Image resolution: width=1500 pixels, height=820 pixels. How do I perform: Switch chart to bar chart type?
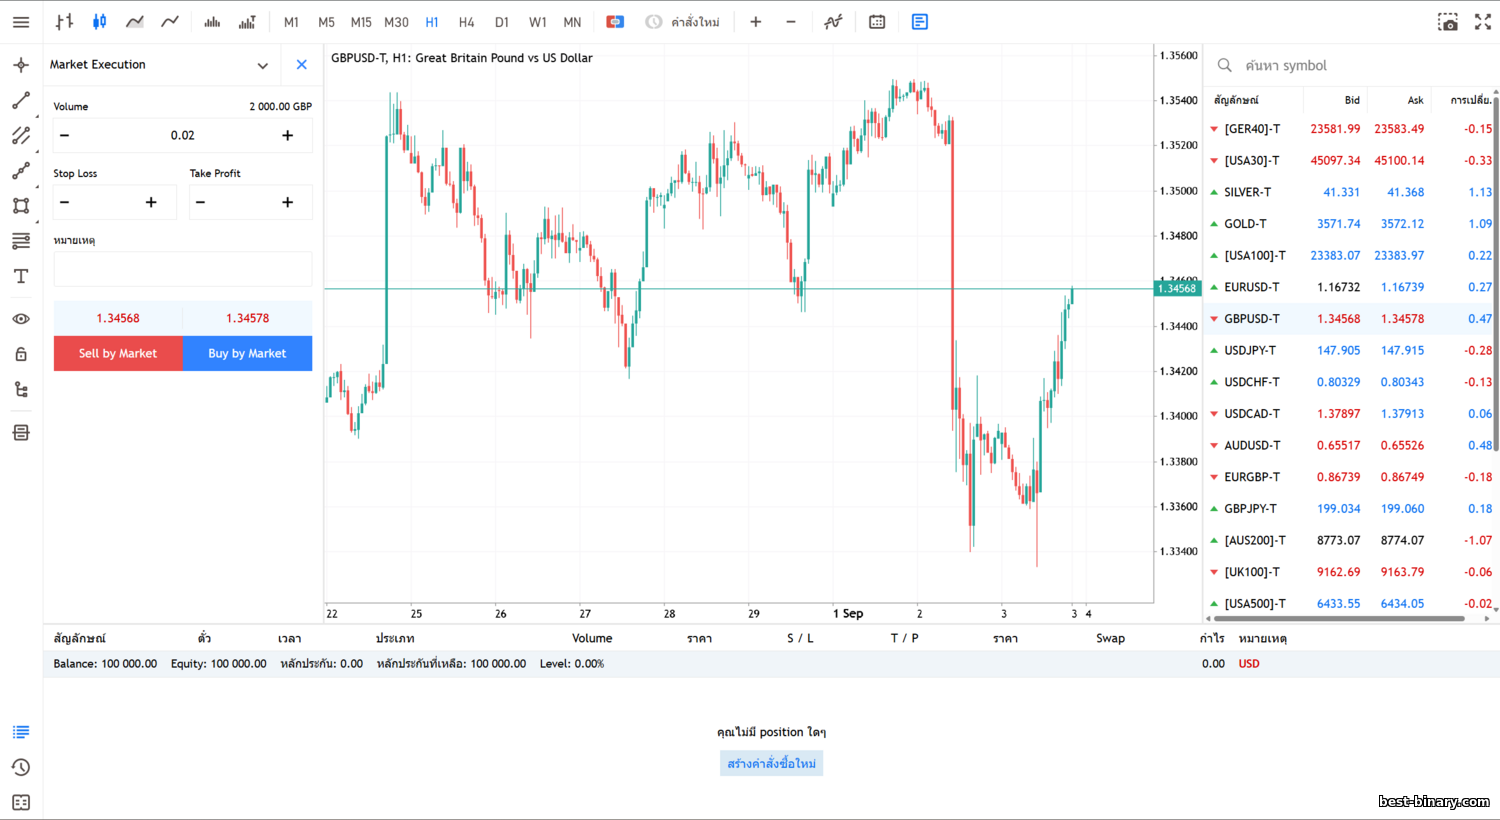click(x=65, y=22)
